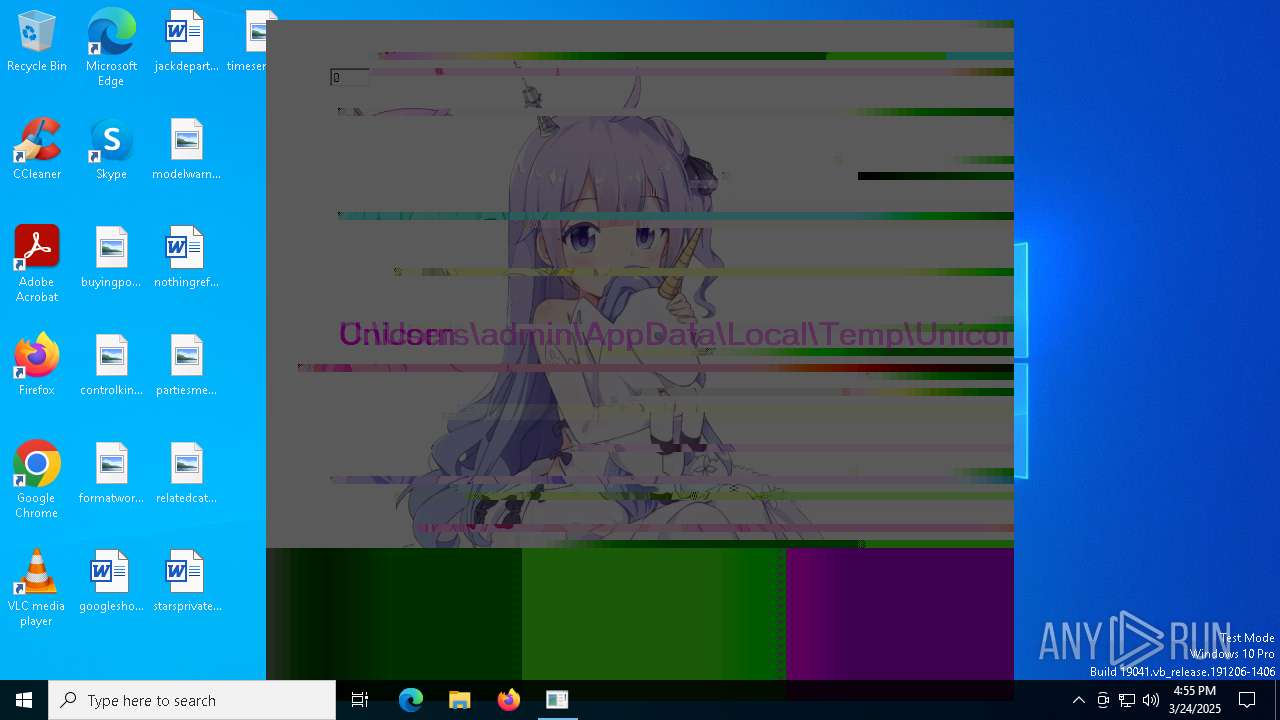
Task: Select the buyingpo image file
Action: 111,257
